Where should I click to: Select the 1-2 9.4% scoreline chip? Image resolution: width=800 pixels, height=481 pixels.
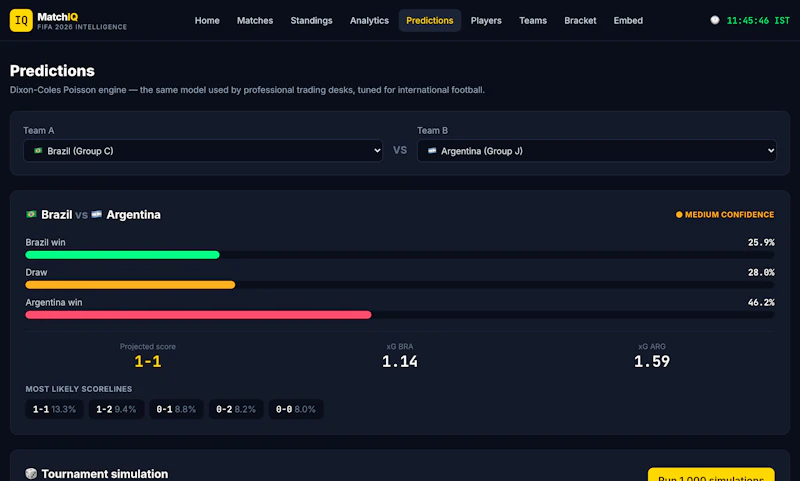pos(116,409)
